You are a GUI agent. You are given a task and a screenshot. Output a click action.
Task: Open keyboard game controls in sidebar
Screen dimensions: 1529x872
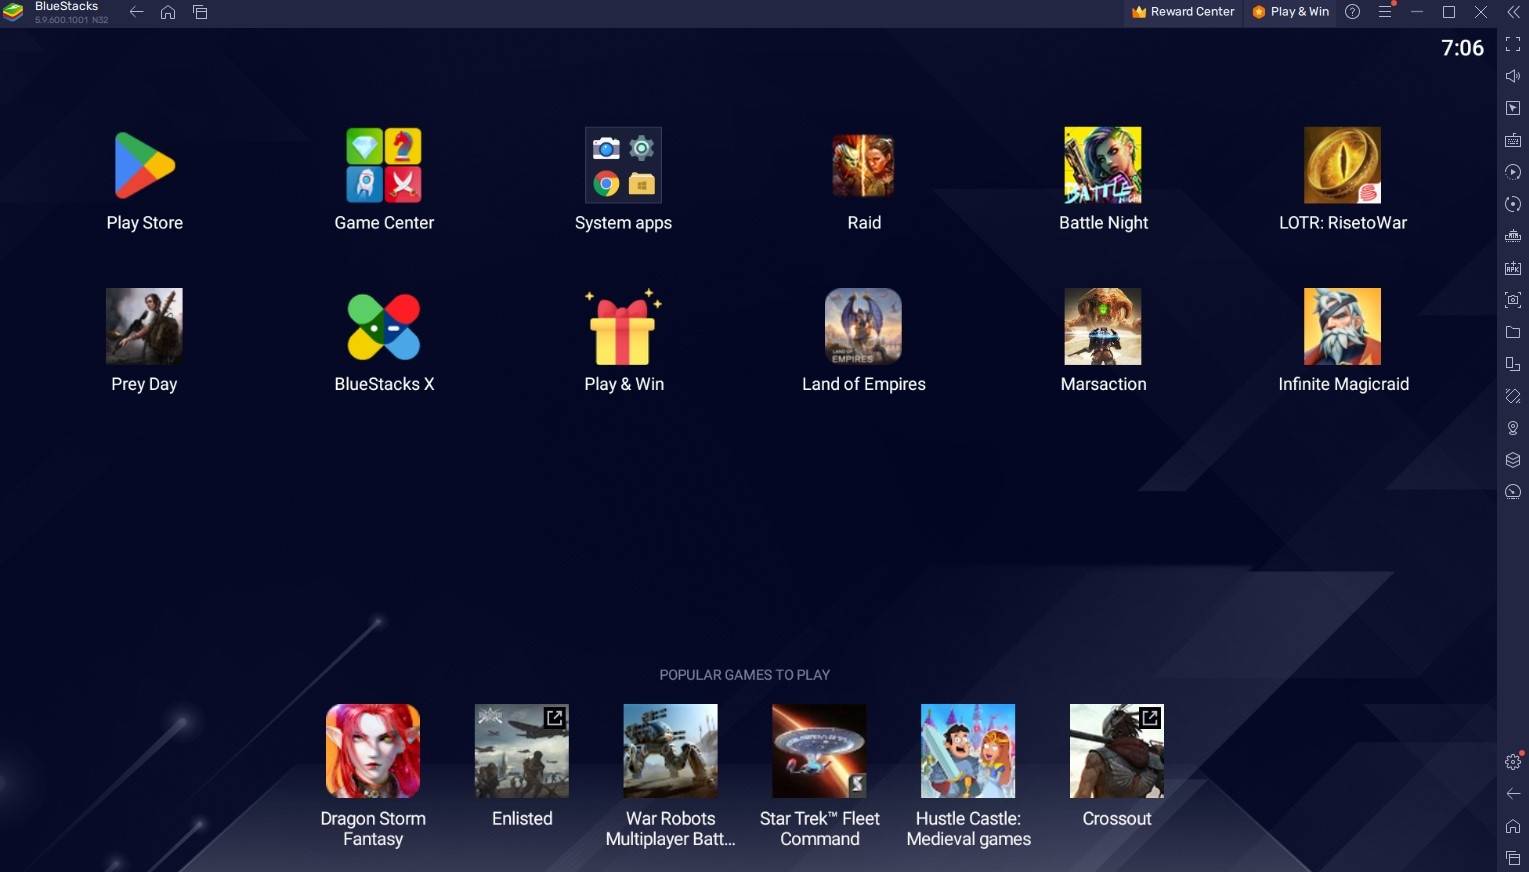pyautogui.click(x=1513, y=140)
